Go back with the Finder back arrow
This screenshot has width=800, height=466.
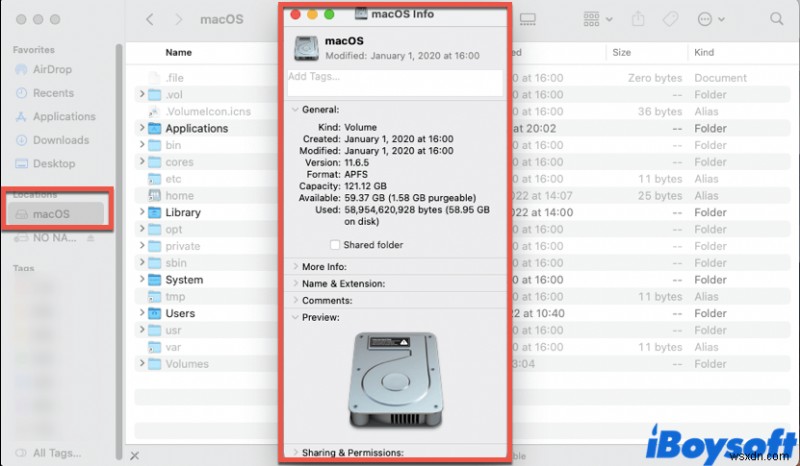(149, 19)
